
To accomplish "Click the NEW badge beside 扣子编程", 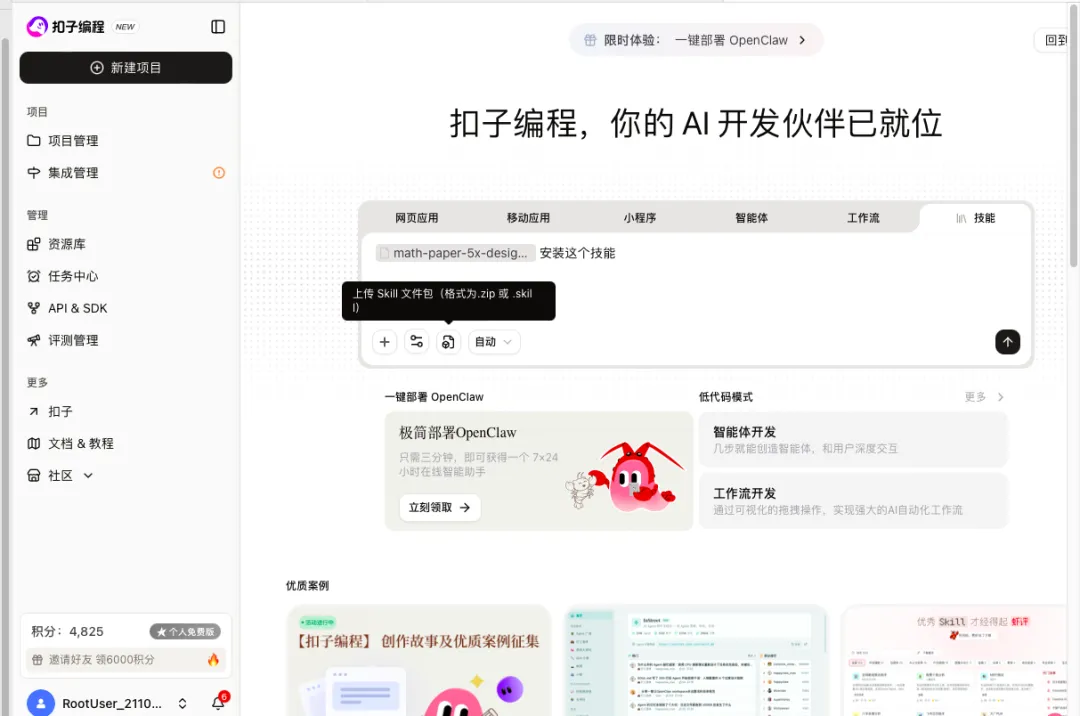I will (125, 27).
